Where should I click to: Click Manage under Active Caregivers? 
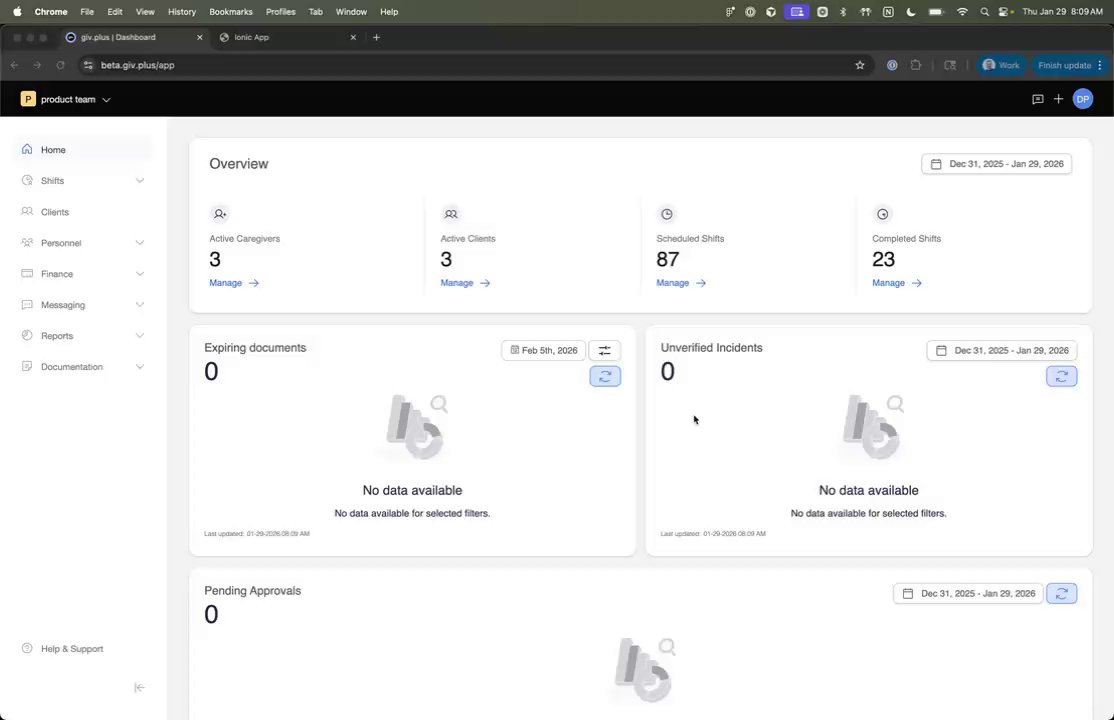234,283
